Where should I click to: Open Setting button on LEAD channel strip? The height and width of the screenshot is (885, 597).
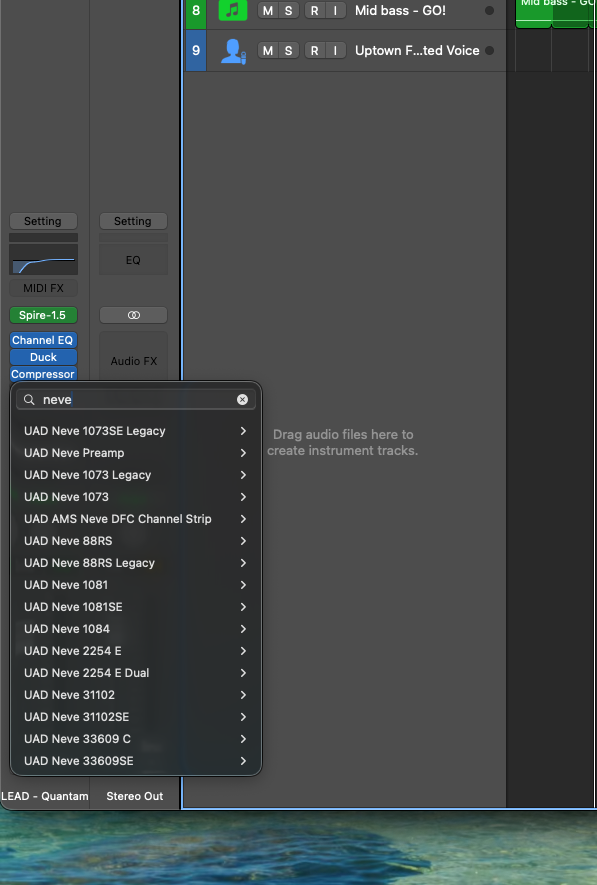pyautogui.click(x=43, y=221)
